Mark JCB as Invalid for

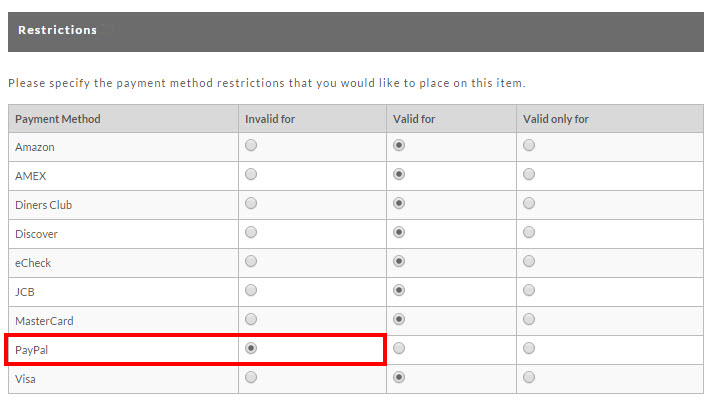[x=251, y=290]
